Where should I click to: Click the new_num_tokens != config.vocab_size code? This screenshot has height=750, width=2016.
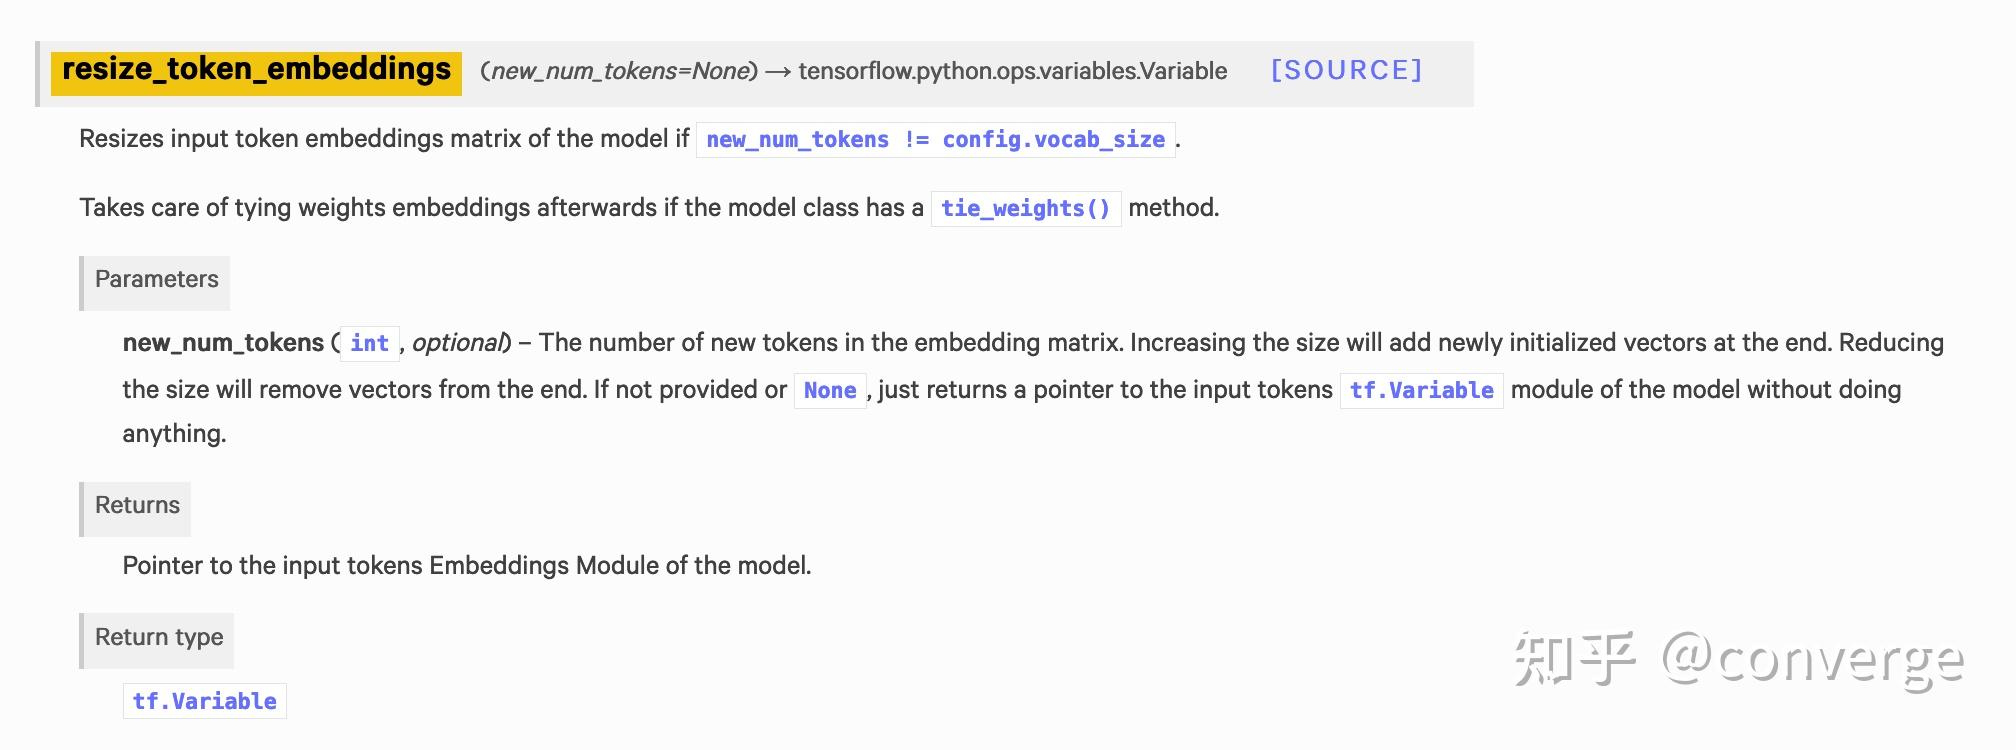tap(935, 140)
